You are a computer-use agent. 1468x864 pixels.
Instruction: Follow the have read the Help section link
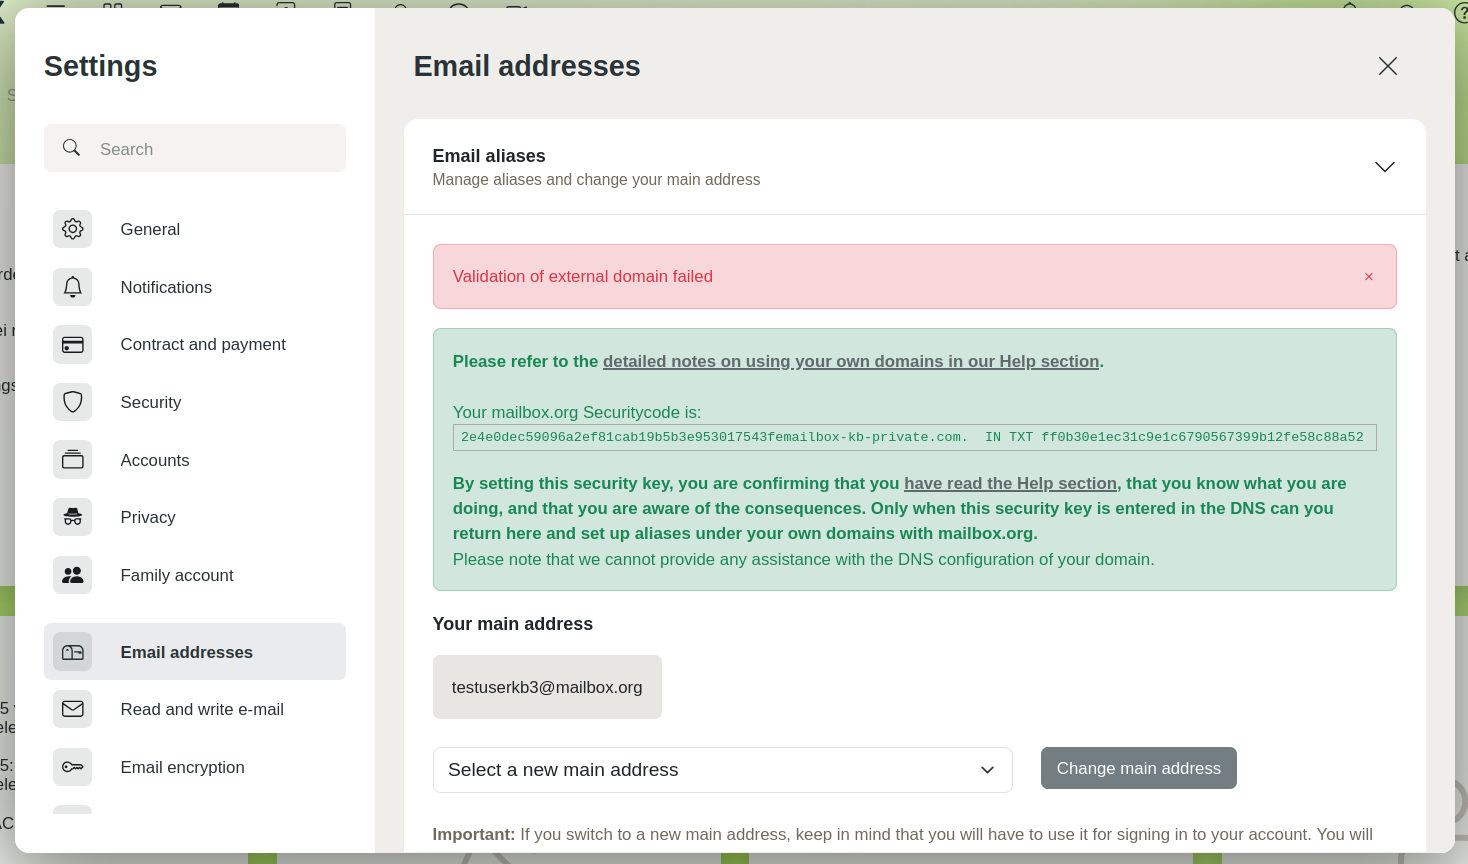[x=1010, y=483]
